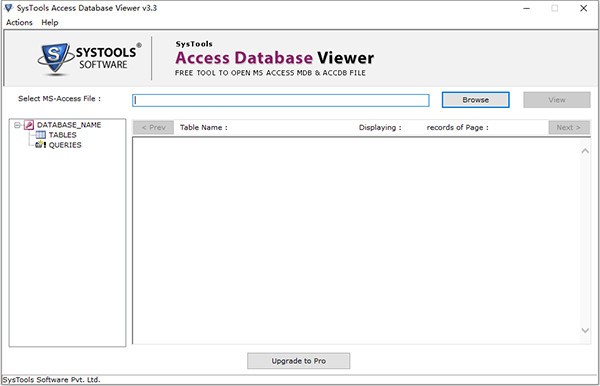The width and height of the screenshot is (600, 386).
Task: Click the SysTools Software shield logo
Action: click(x=55, y=58)
